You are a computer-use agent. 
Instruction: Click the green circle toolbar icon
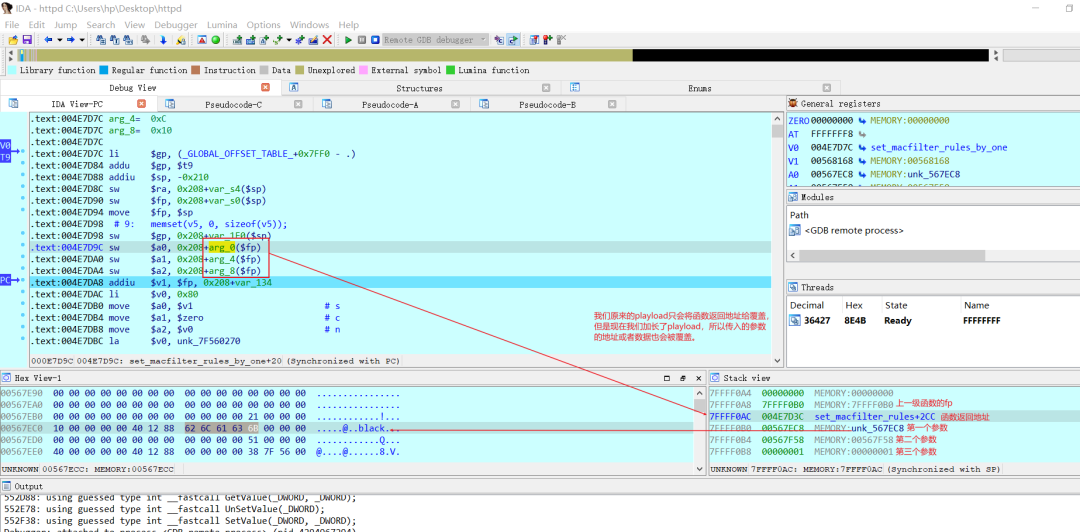pos(216,40)
